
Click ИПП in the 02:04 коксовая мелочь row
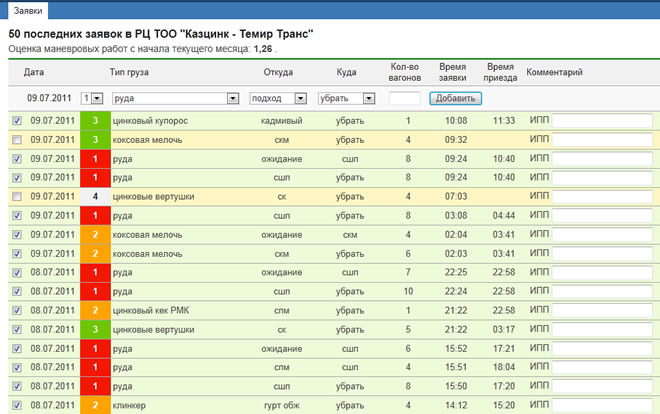[539, 234]
